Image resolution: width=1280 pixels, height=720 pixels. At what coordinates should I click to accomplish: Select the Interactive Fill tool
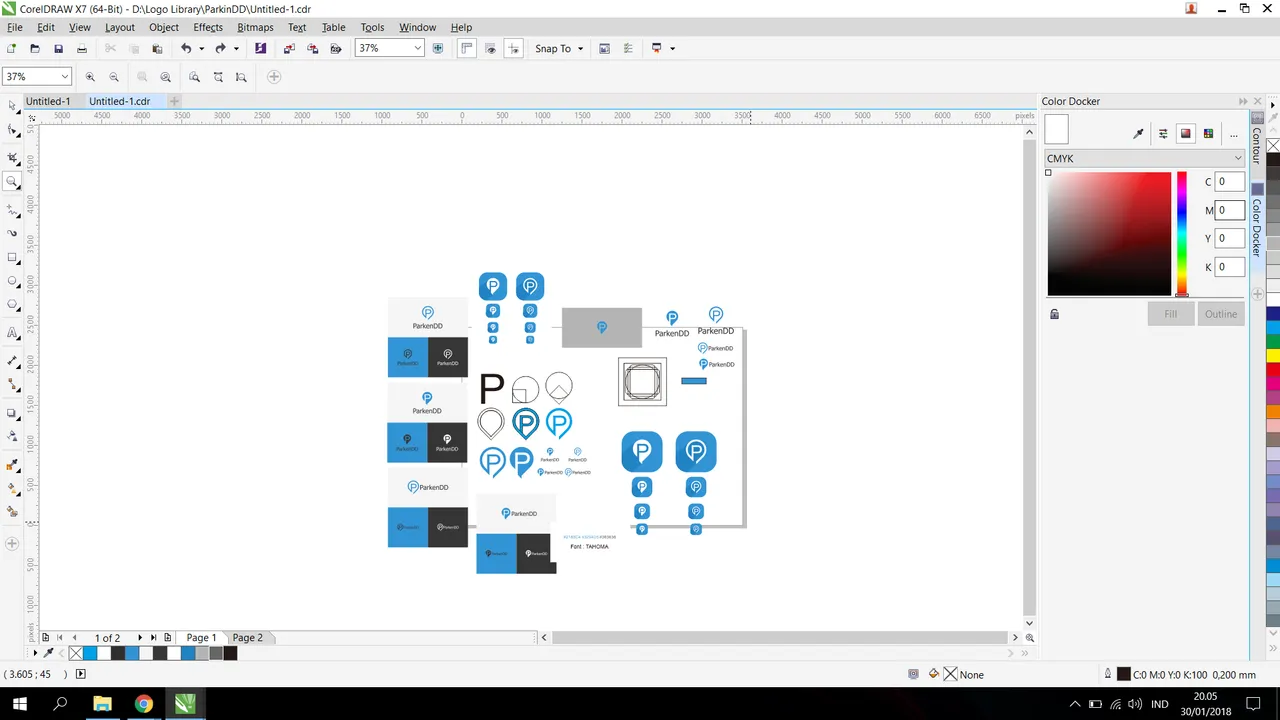tap(12, 490)
